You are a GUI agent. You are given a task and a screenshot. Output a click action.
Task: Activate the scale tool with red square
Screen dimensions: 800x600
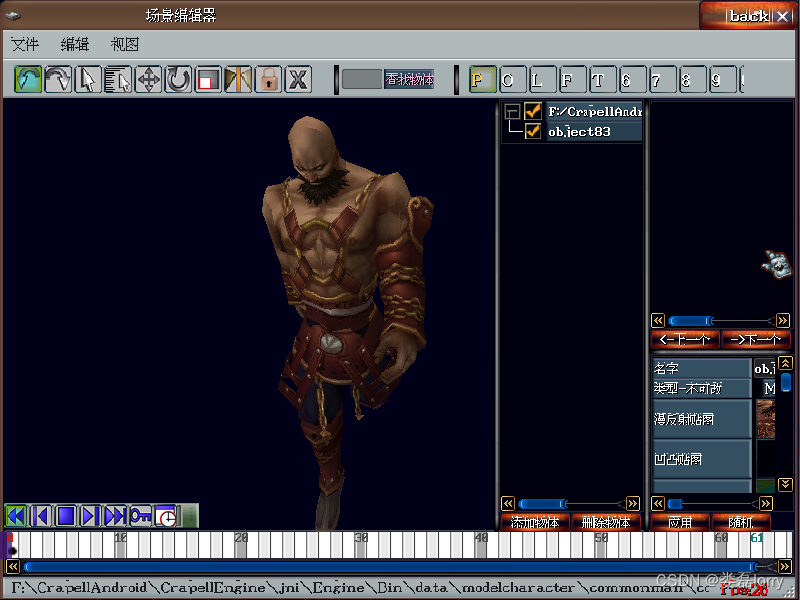[208, 80]
